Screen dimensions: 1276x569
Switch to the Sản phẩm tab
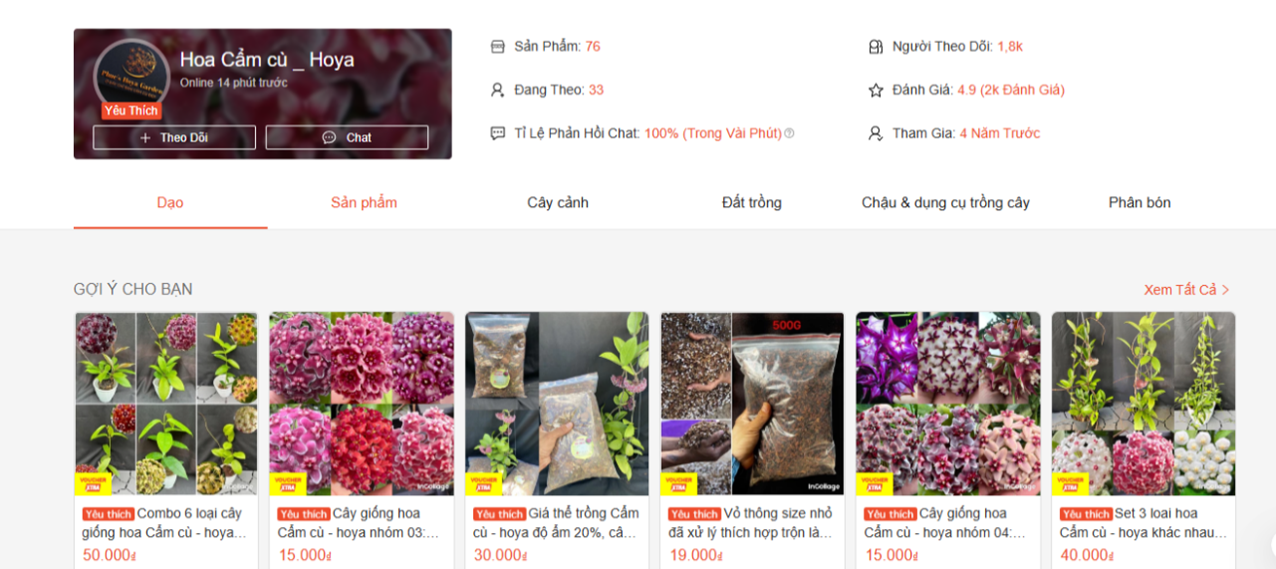[364, 202]
